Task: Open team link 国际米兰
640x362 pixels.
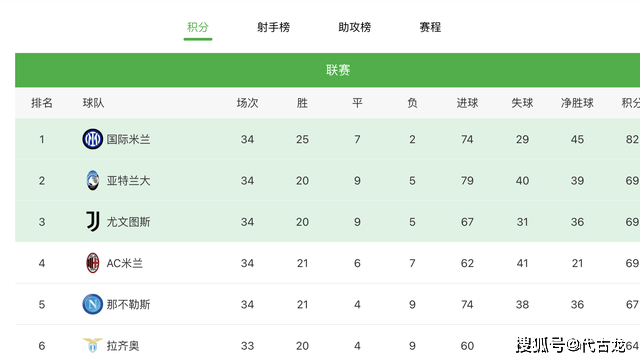Action: [129, 140]
